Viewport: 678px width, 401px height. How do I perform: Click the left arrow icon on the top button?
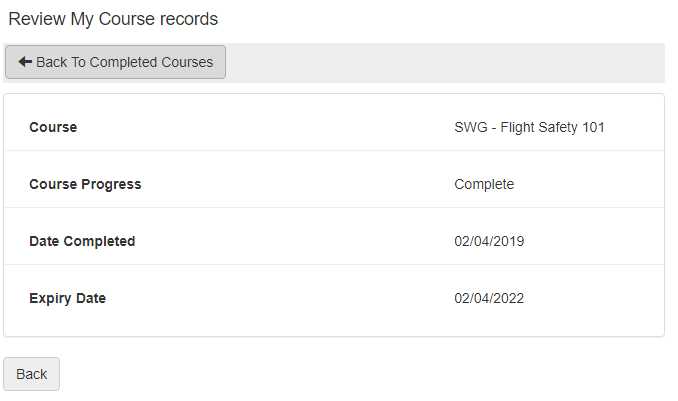click(25, 62)
